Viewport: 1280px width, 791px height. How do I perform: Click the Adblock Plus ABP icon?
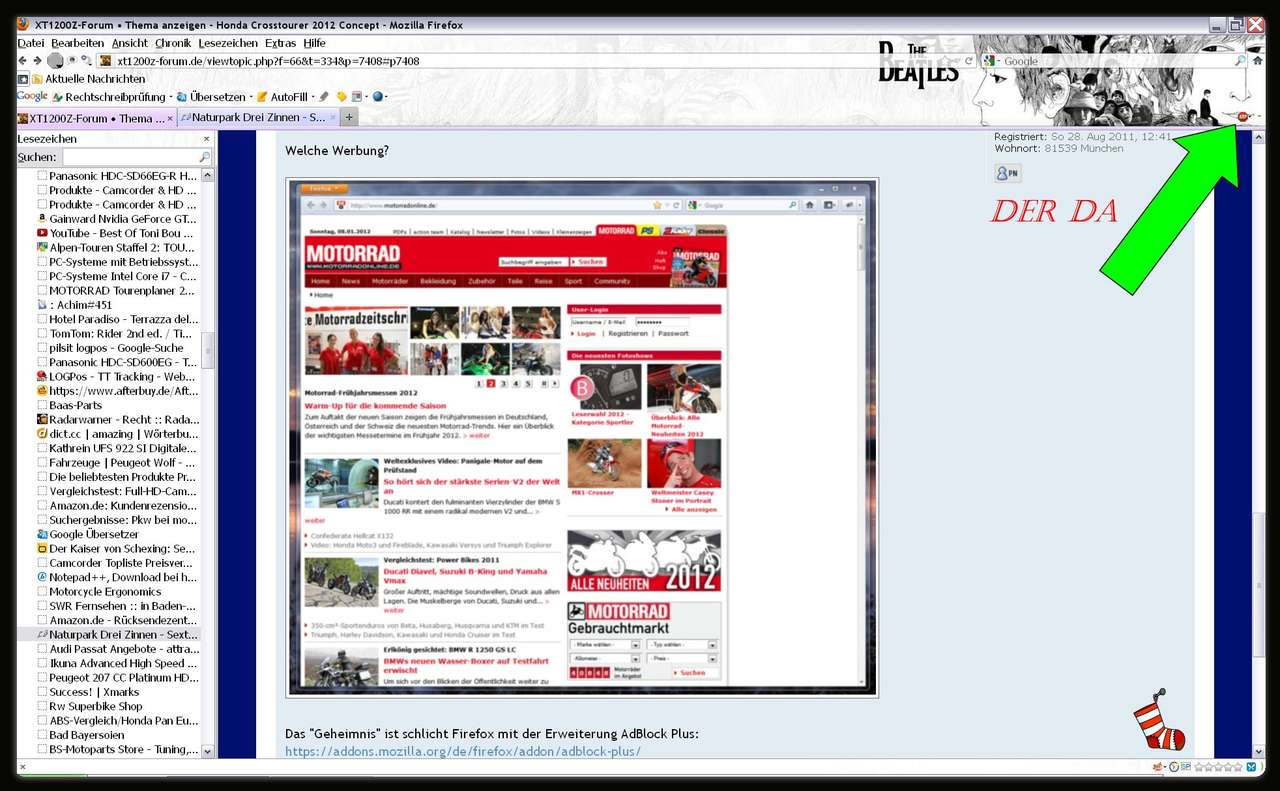(1242, 117)
